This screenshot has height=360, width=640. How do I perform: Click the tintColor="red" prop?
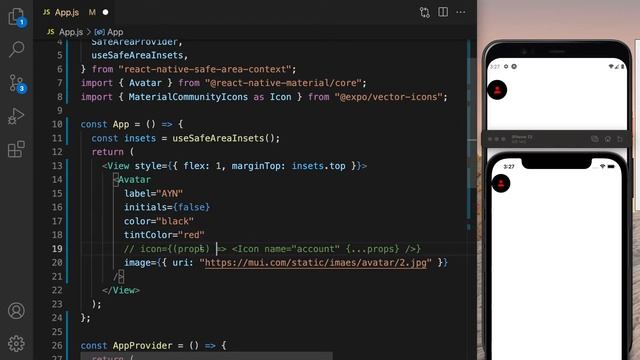(x=164, y=235)
